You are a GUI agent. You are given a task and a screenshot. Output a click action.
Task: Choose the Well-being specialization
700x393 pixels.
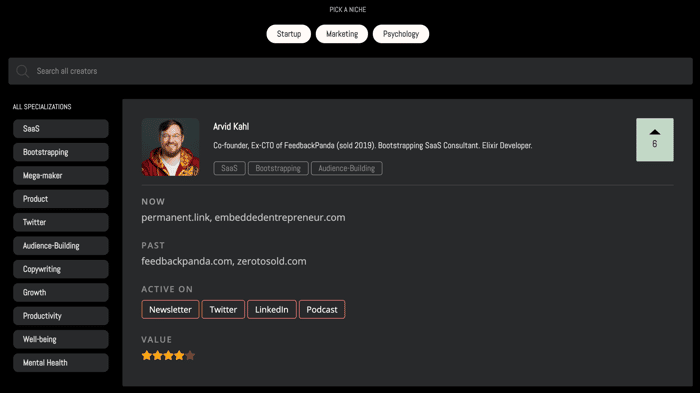point(61,339)
